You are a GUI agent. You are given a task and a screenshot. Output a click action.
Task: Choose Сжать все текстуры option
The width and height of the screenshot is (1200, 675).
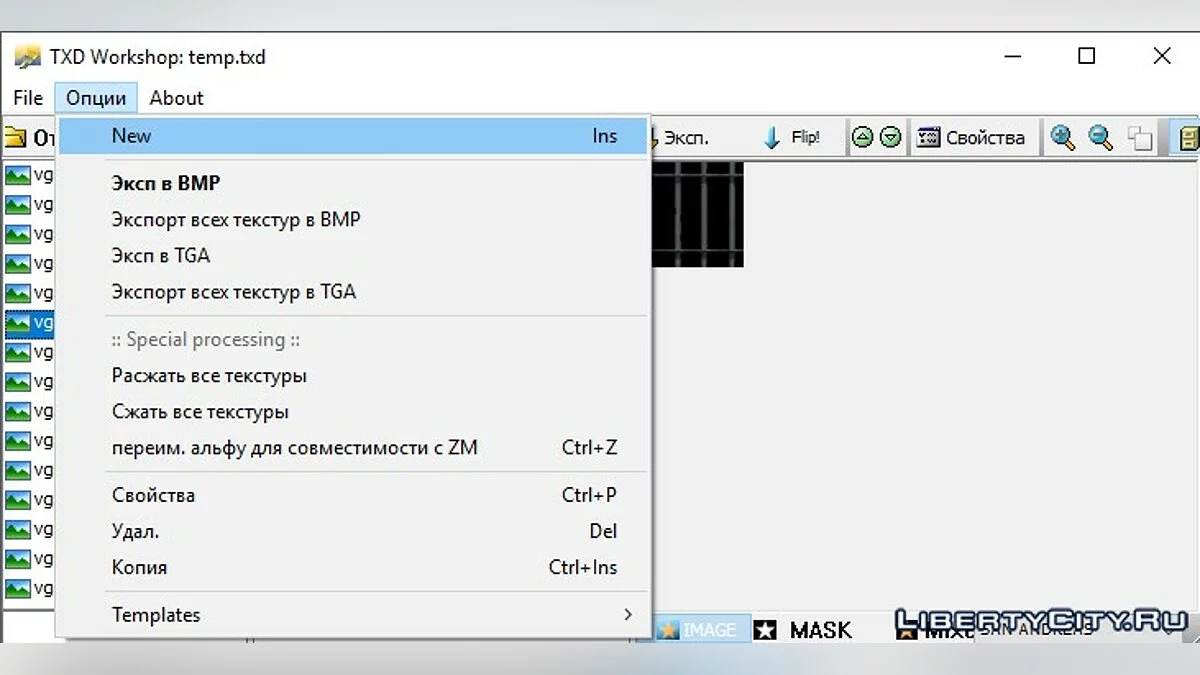pos(200,412)
